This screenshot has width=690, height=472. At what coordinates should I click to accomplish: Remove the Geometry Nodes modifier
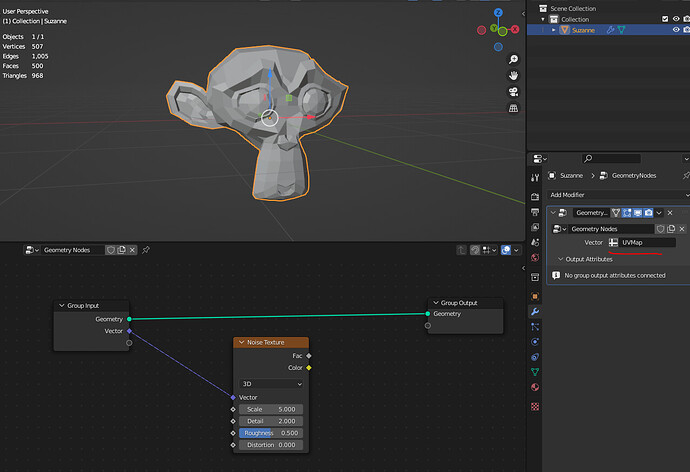pyautogui.click(x=670, y=213)
